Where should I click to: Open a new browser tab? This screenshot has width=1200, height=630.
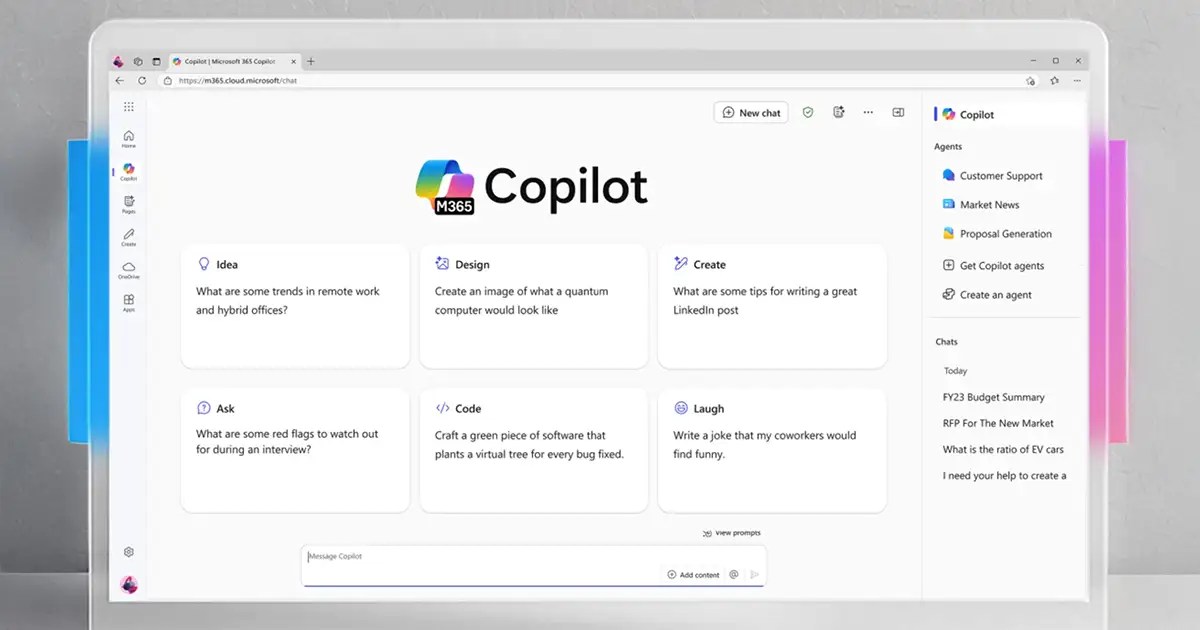point(310,60)
